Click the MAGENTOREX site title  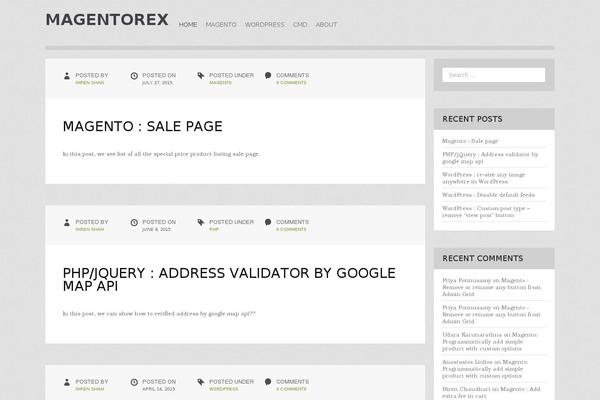(107, 20)
